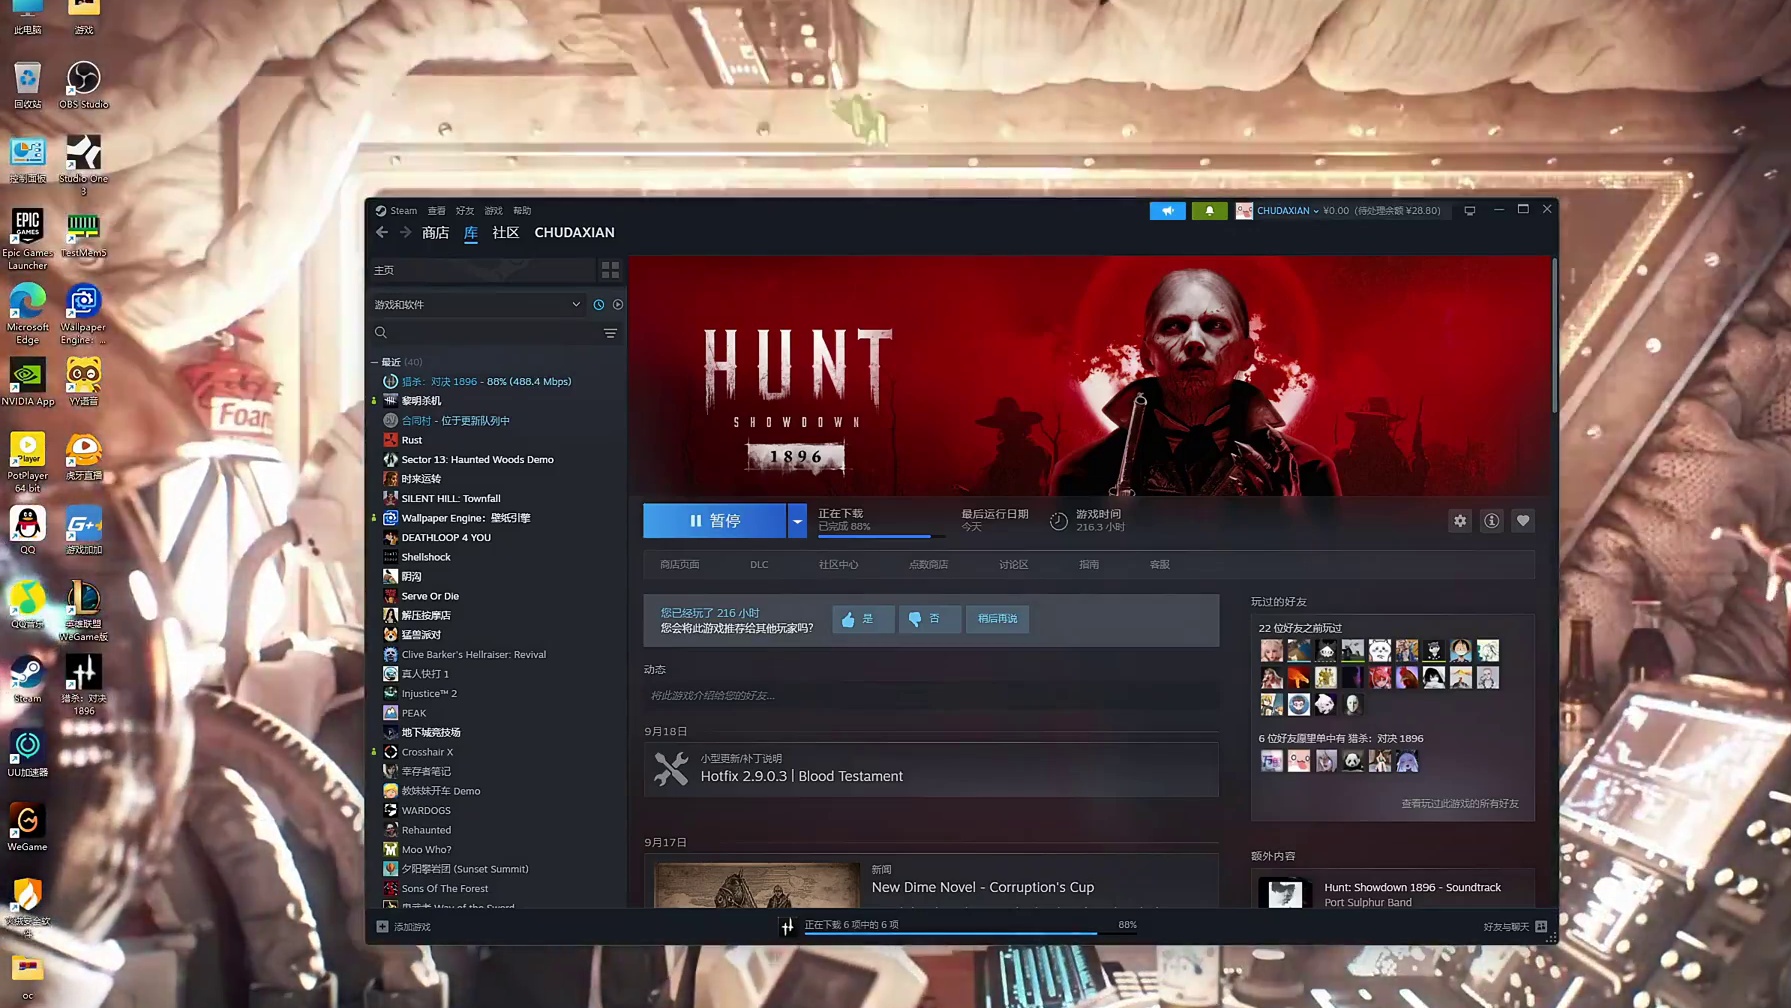Screen dimensions: 1791x1008
Task: Select Sons Of The Forest in library
Action: pyautogui.click(x=445, y=889)
